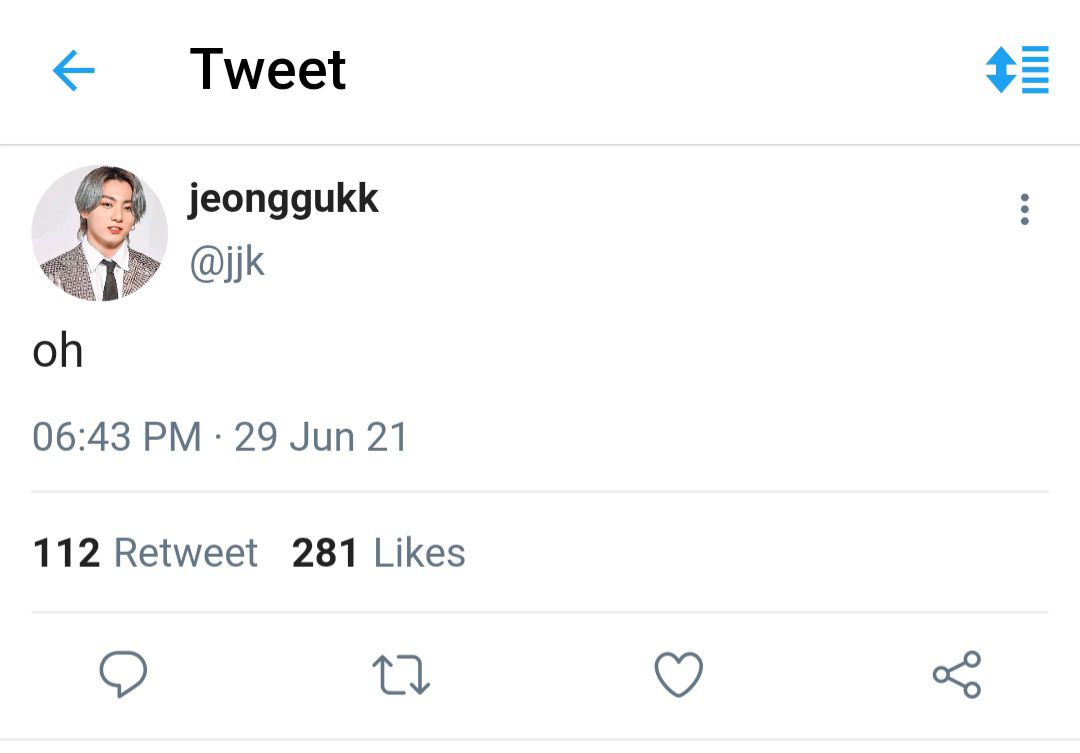This screenshot has width=1080, height=753.
Task: Go back using the blue arrow
Action: click(x=73, y=71)
